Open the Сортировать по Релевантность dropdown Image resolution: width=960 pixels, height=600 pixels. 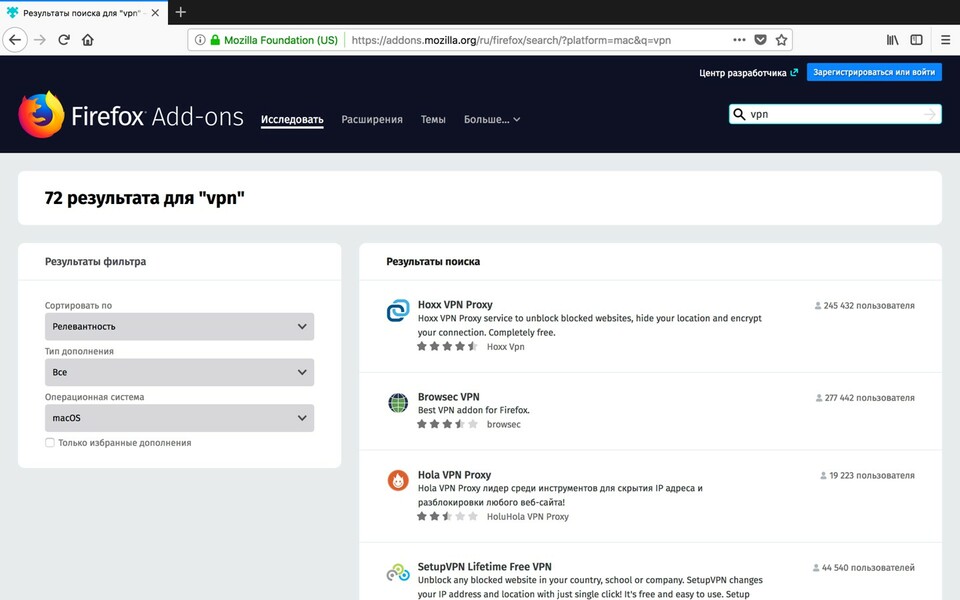[179, 326]
